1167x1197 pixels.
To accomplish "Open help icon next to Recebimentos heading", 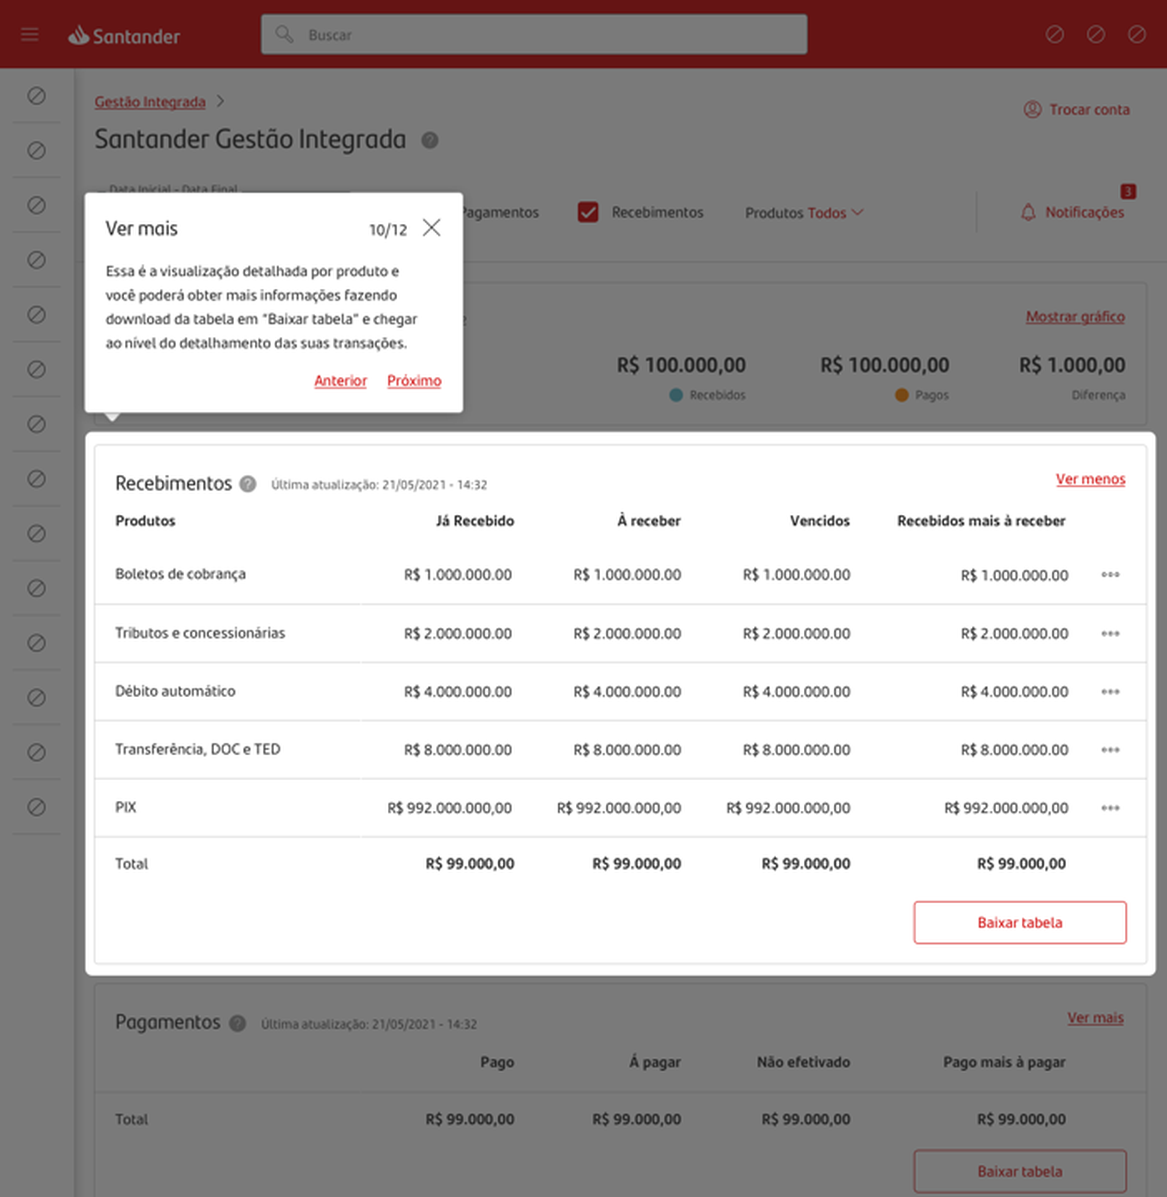I will (247, 484).
